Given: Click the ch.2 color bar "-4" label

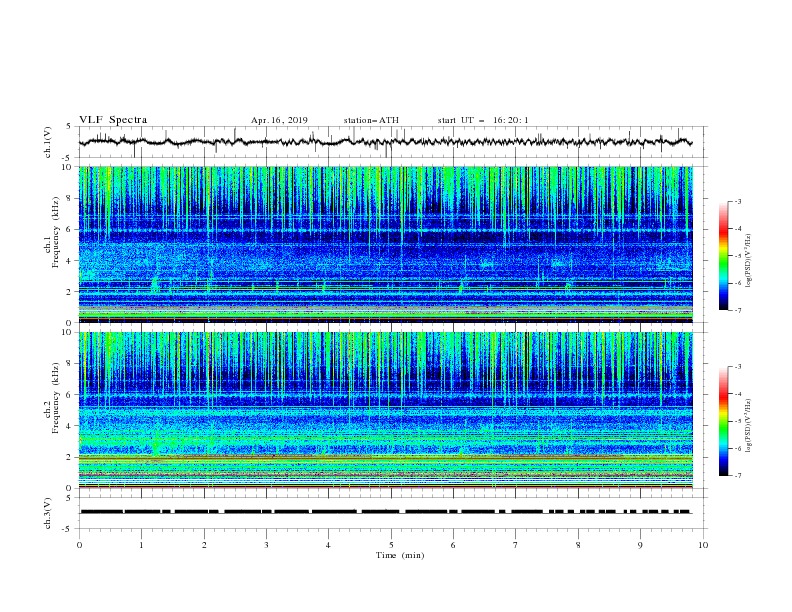Looking at the screenshot, I should (738, 394).
